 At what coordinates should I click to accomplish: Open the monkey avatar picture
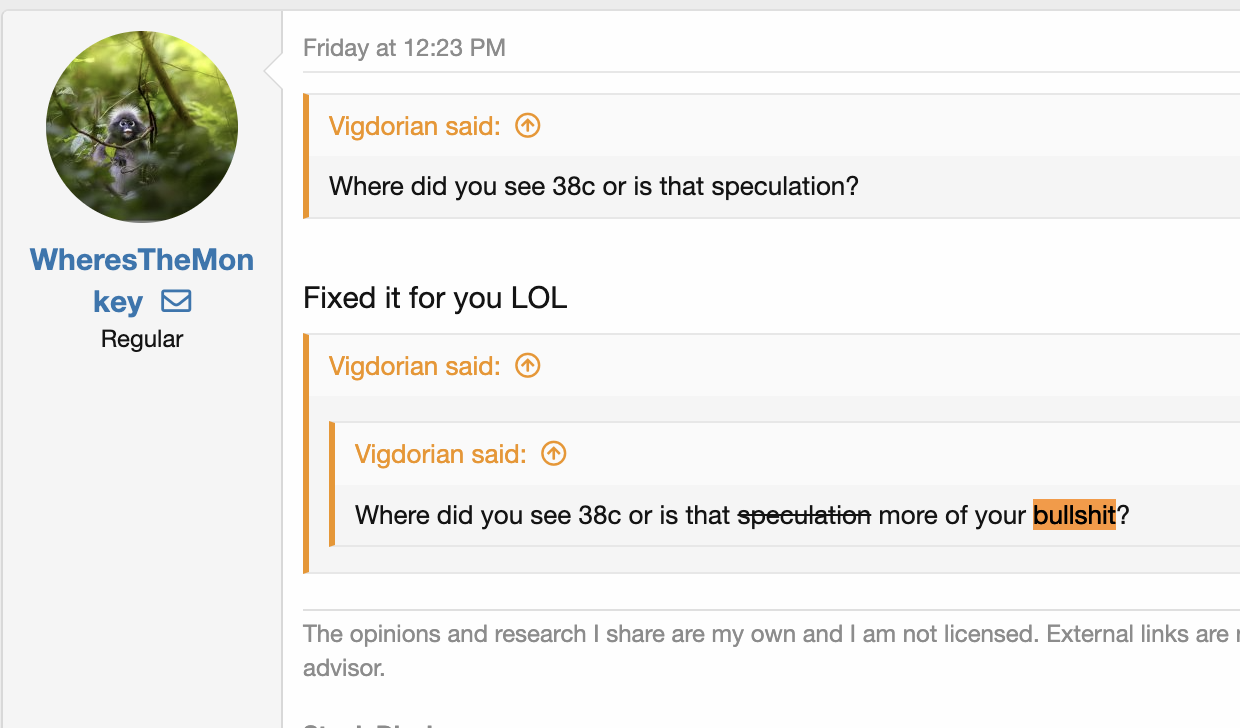point(142,127)
